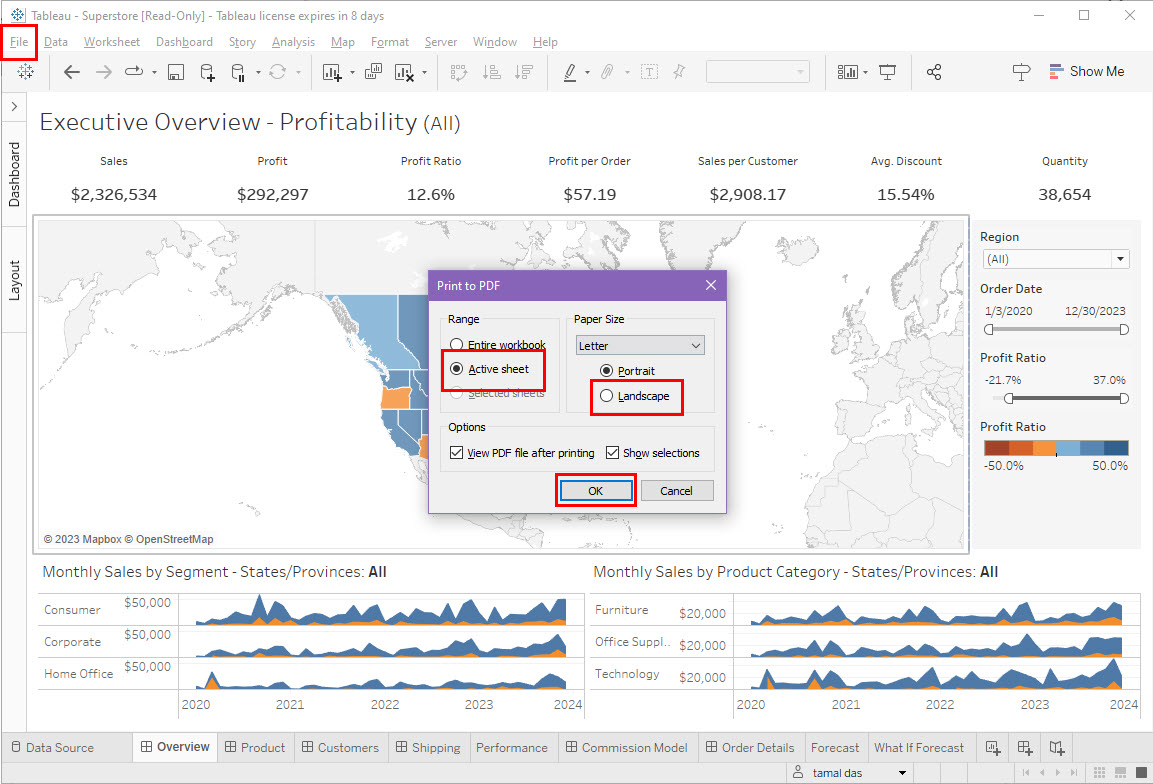Click the Replay animation icon
Viewport: 1153px width, 784px height.
pos(134,71)
